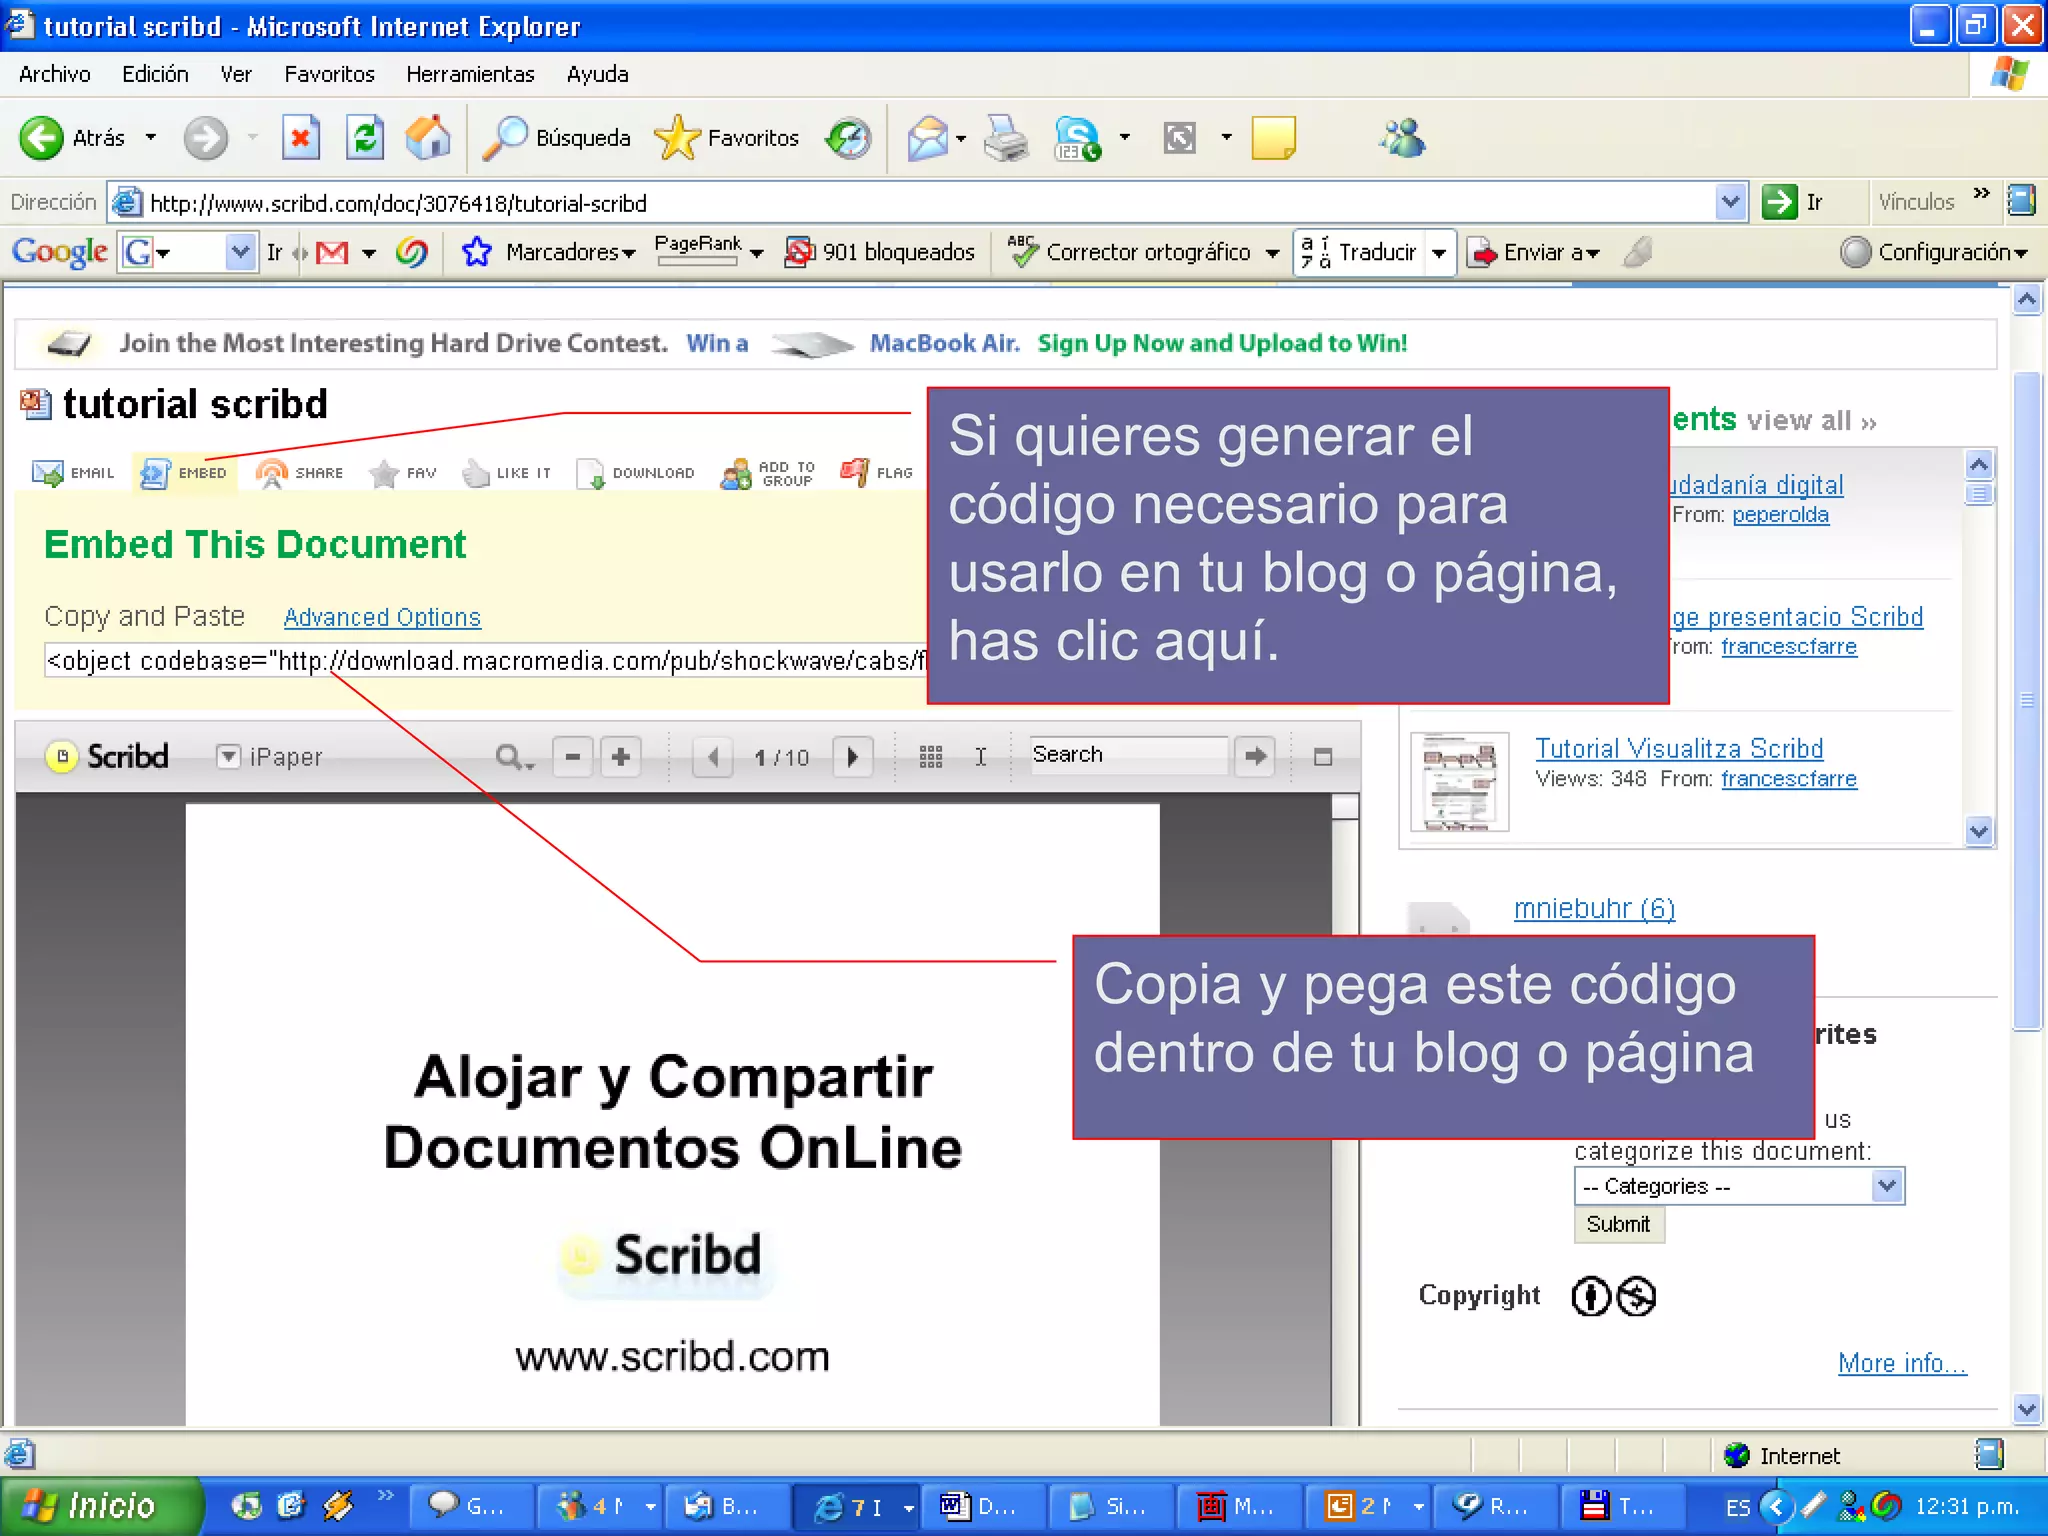Open the Edición menu
The image size is (2048, 1536).
coord(155,74)
